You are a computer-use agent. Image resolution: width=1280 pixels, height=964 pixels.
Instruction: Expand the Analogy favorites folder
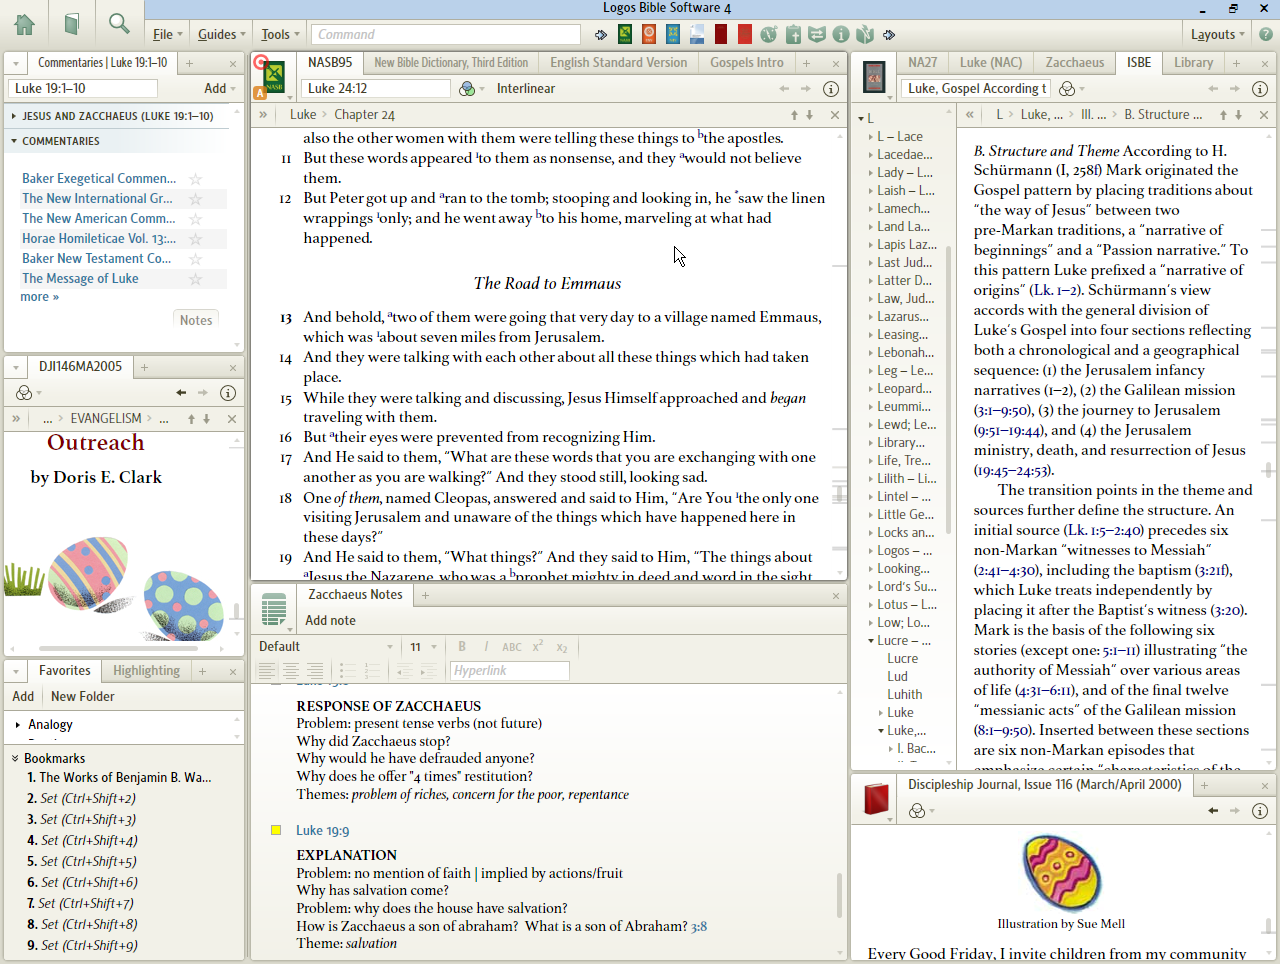click(18, 725)
